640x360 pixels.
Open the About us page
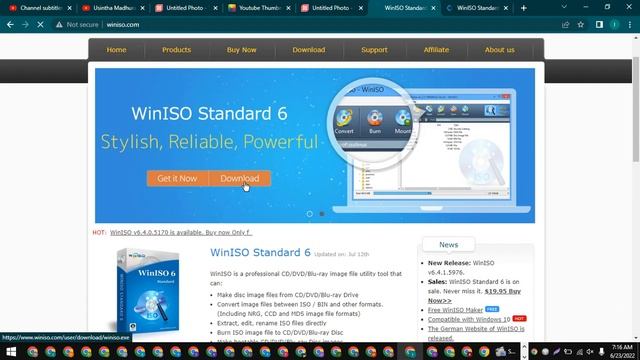pyautogui.click(x=500, y=50)
